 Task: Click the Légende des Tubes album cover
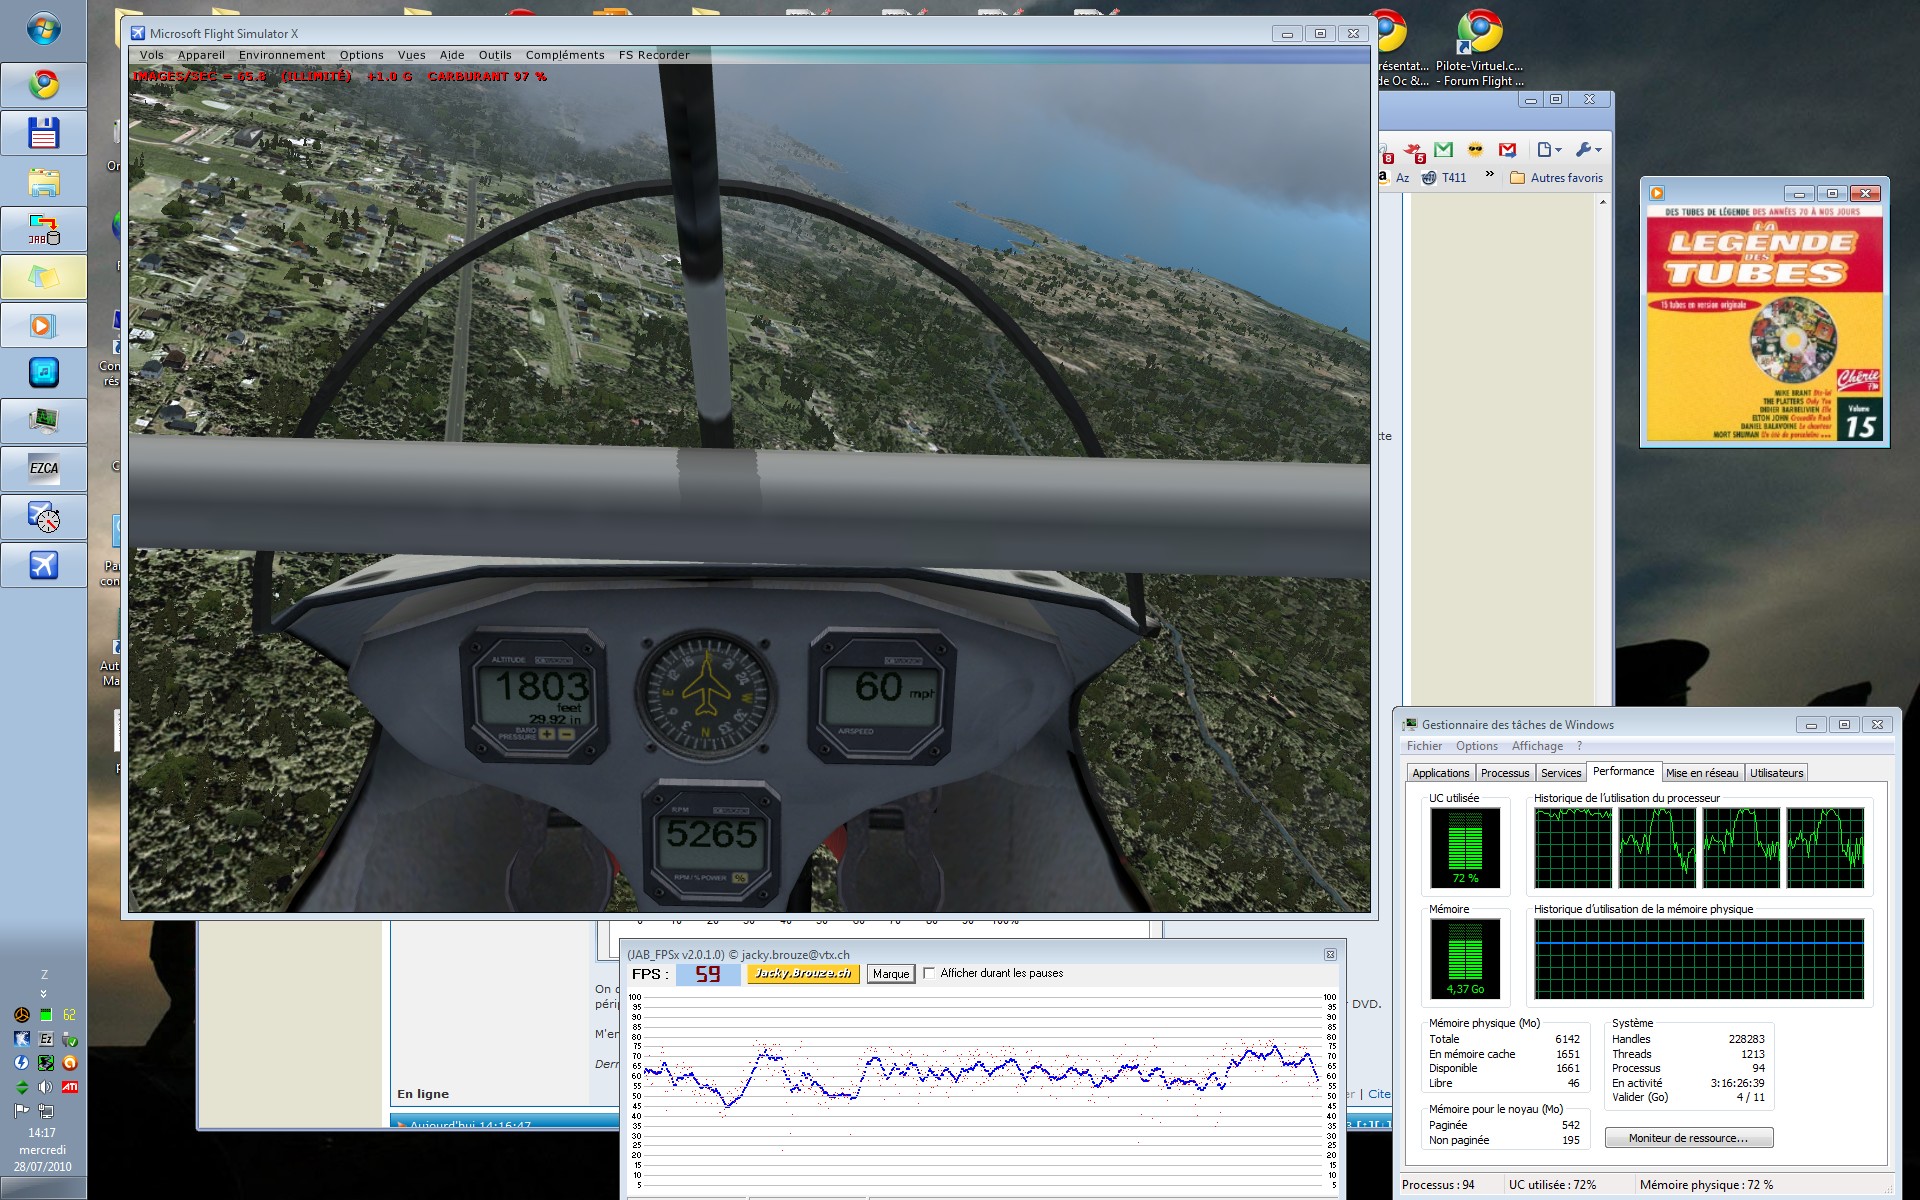click(x=1764, y=323)
